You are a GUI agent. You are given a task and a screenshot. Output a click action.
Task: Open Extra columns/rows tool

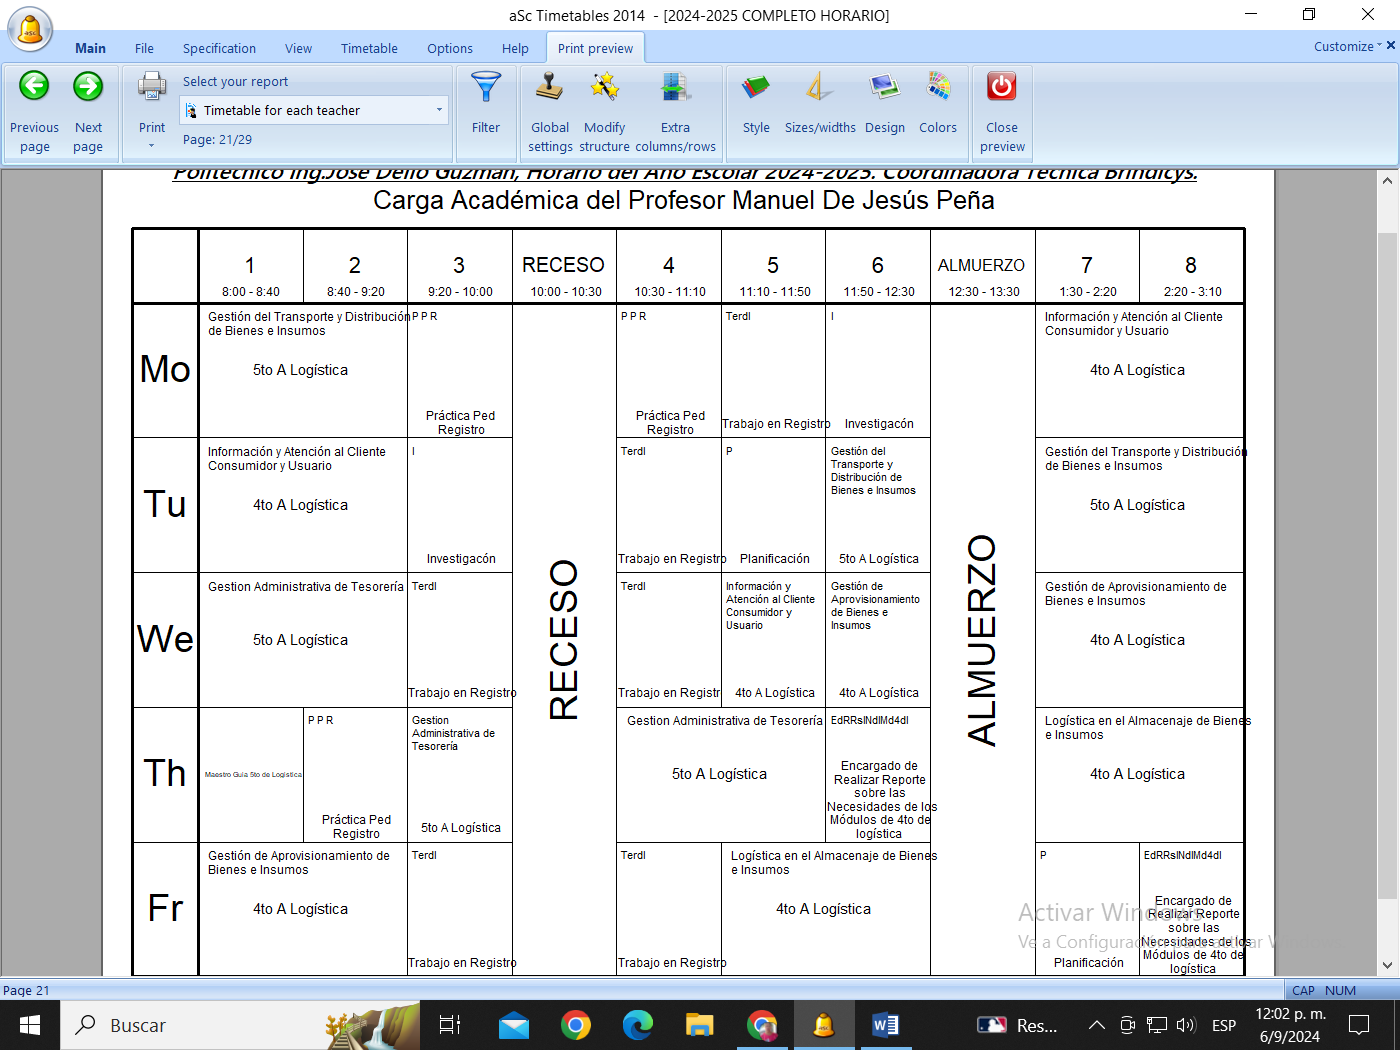click(x=675, y=112)
